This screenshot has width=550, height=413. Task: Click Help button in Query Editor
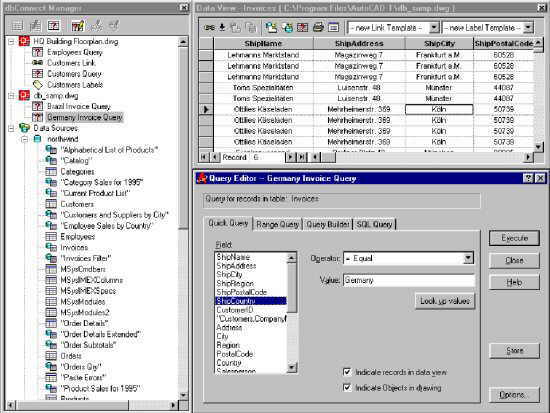pos(514,282)
